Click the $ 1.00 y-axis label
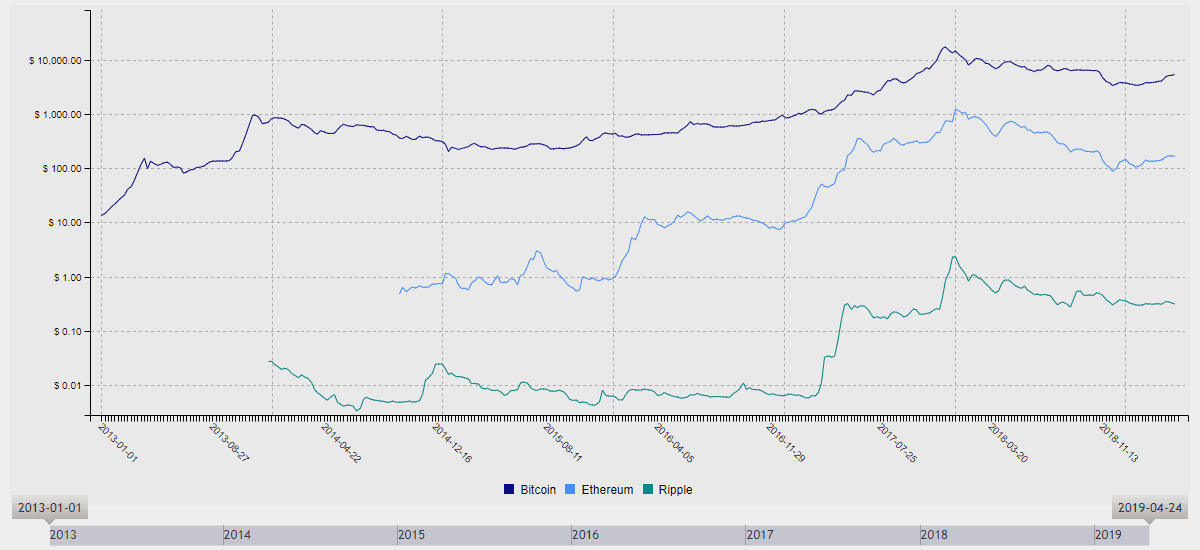 tap(66, 277)
